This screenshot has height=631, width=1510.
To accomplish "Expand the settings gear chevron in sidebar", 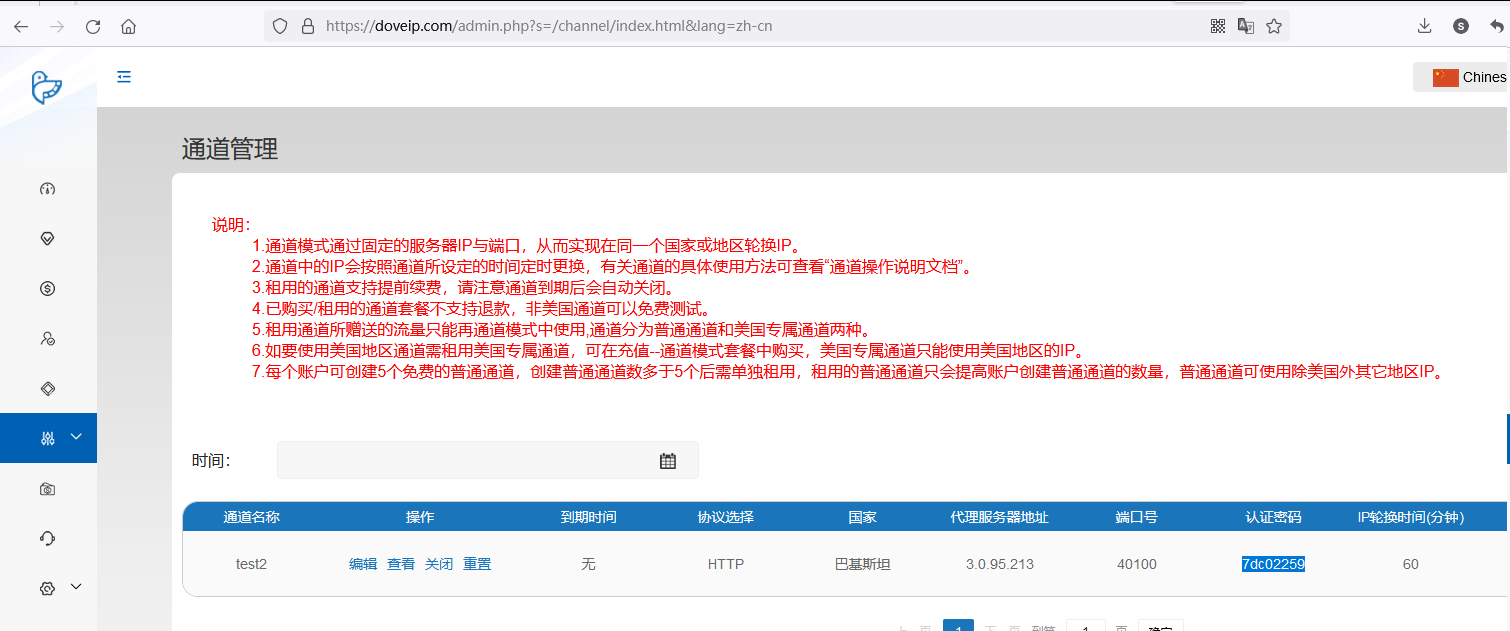I will (77, 588).
